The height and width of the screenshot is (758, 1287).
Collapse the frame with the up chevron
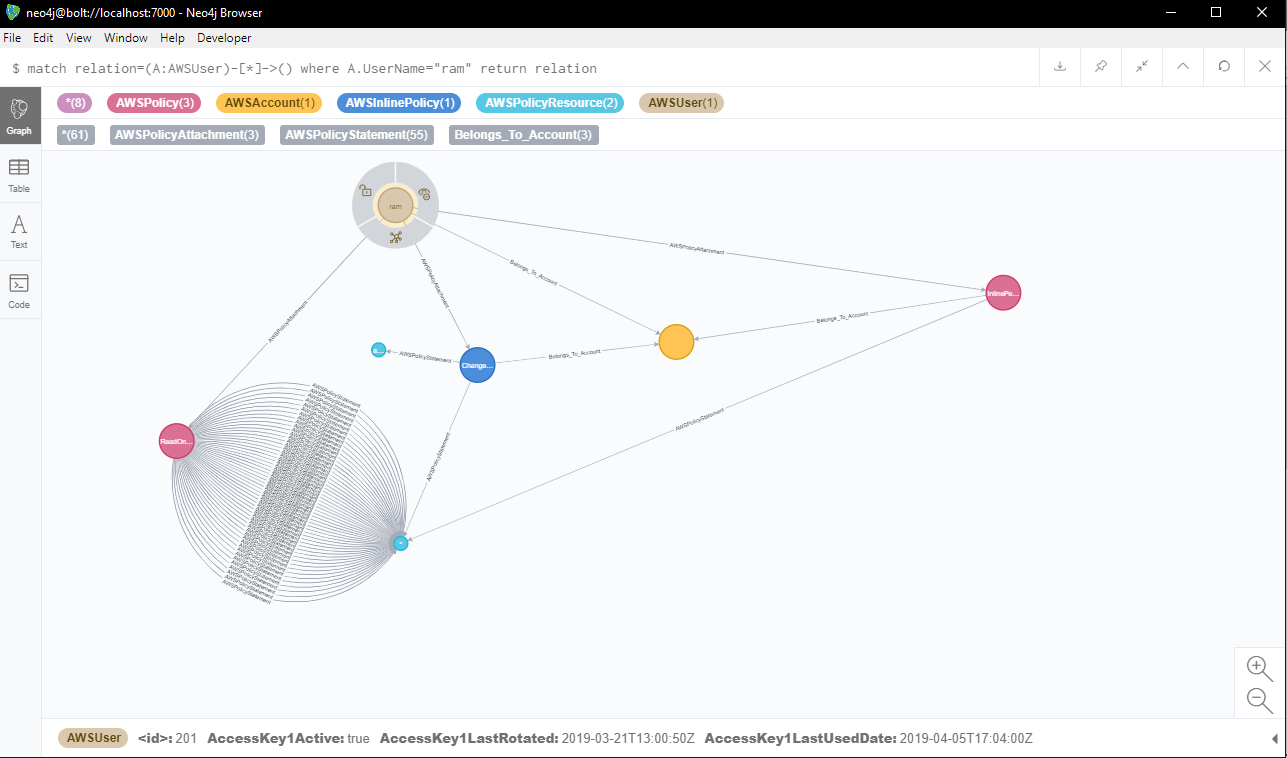pyautogui.click(x=1183, y=67)
